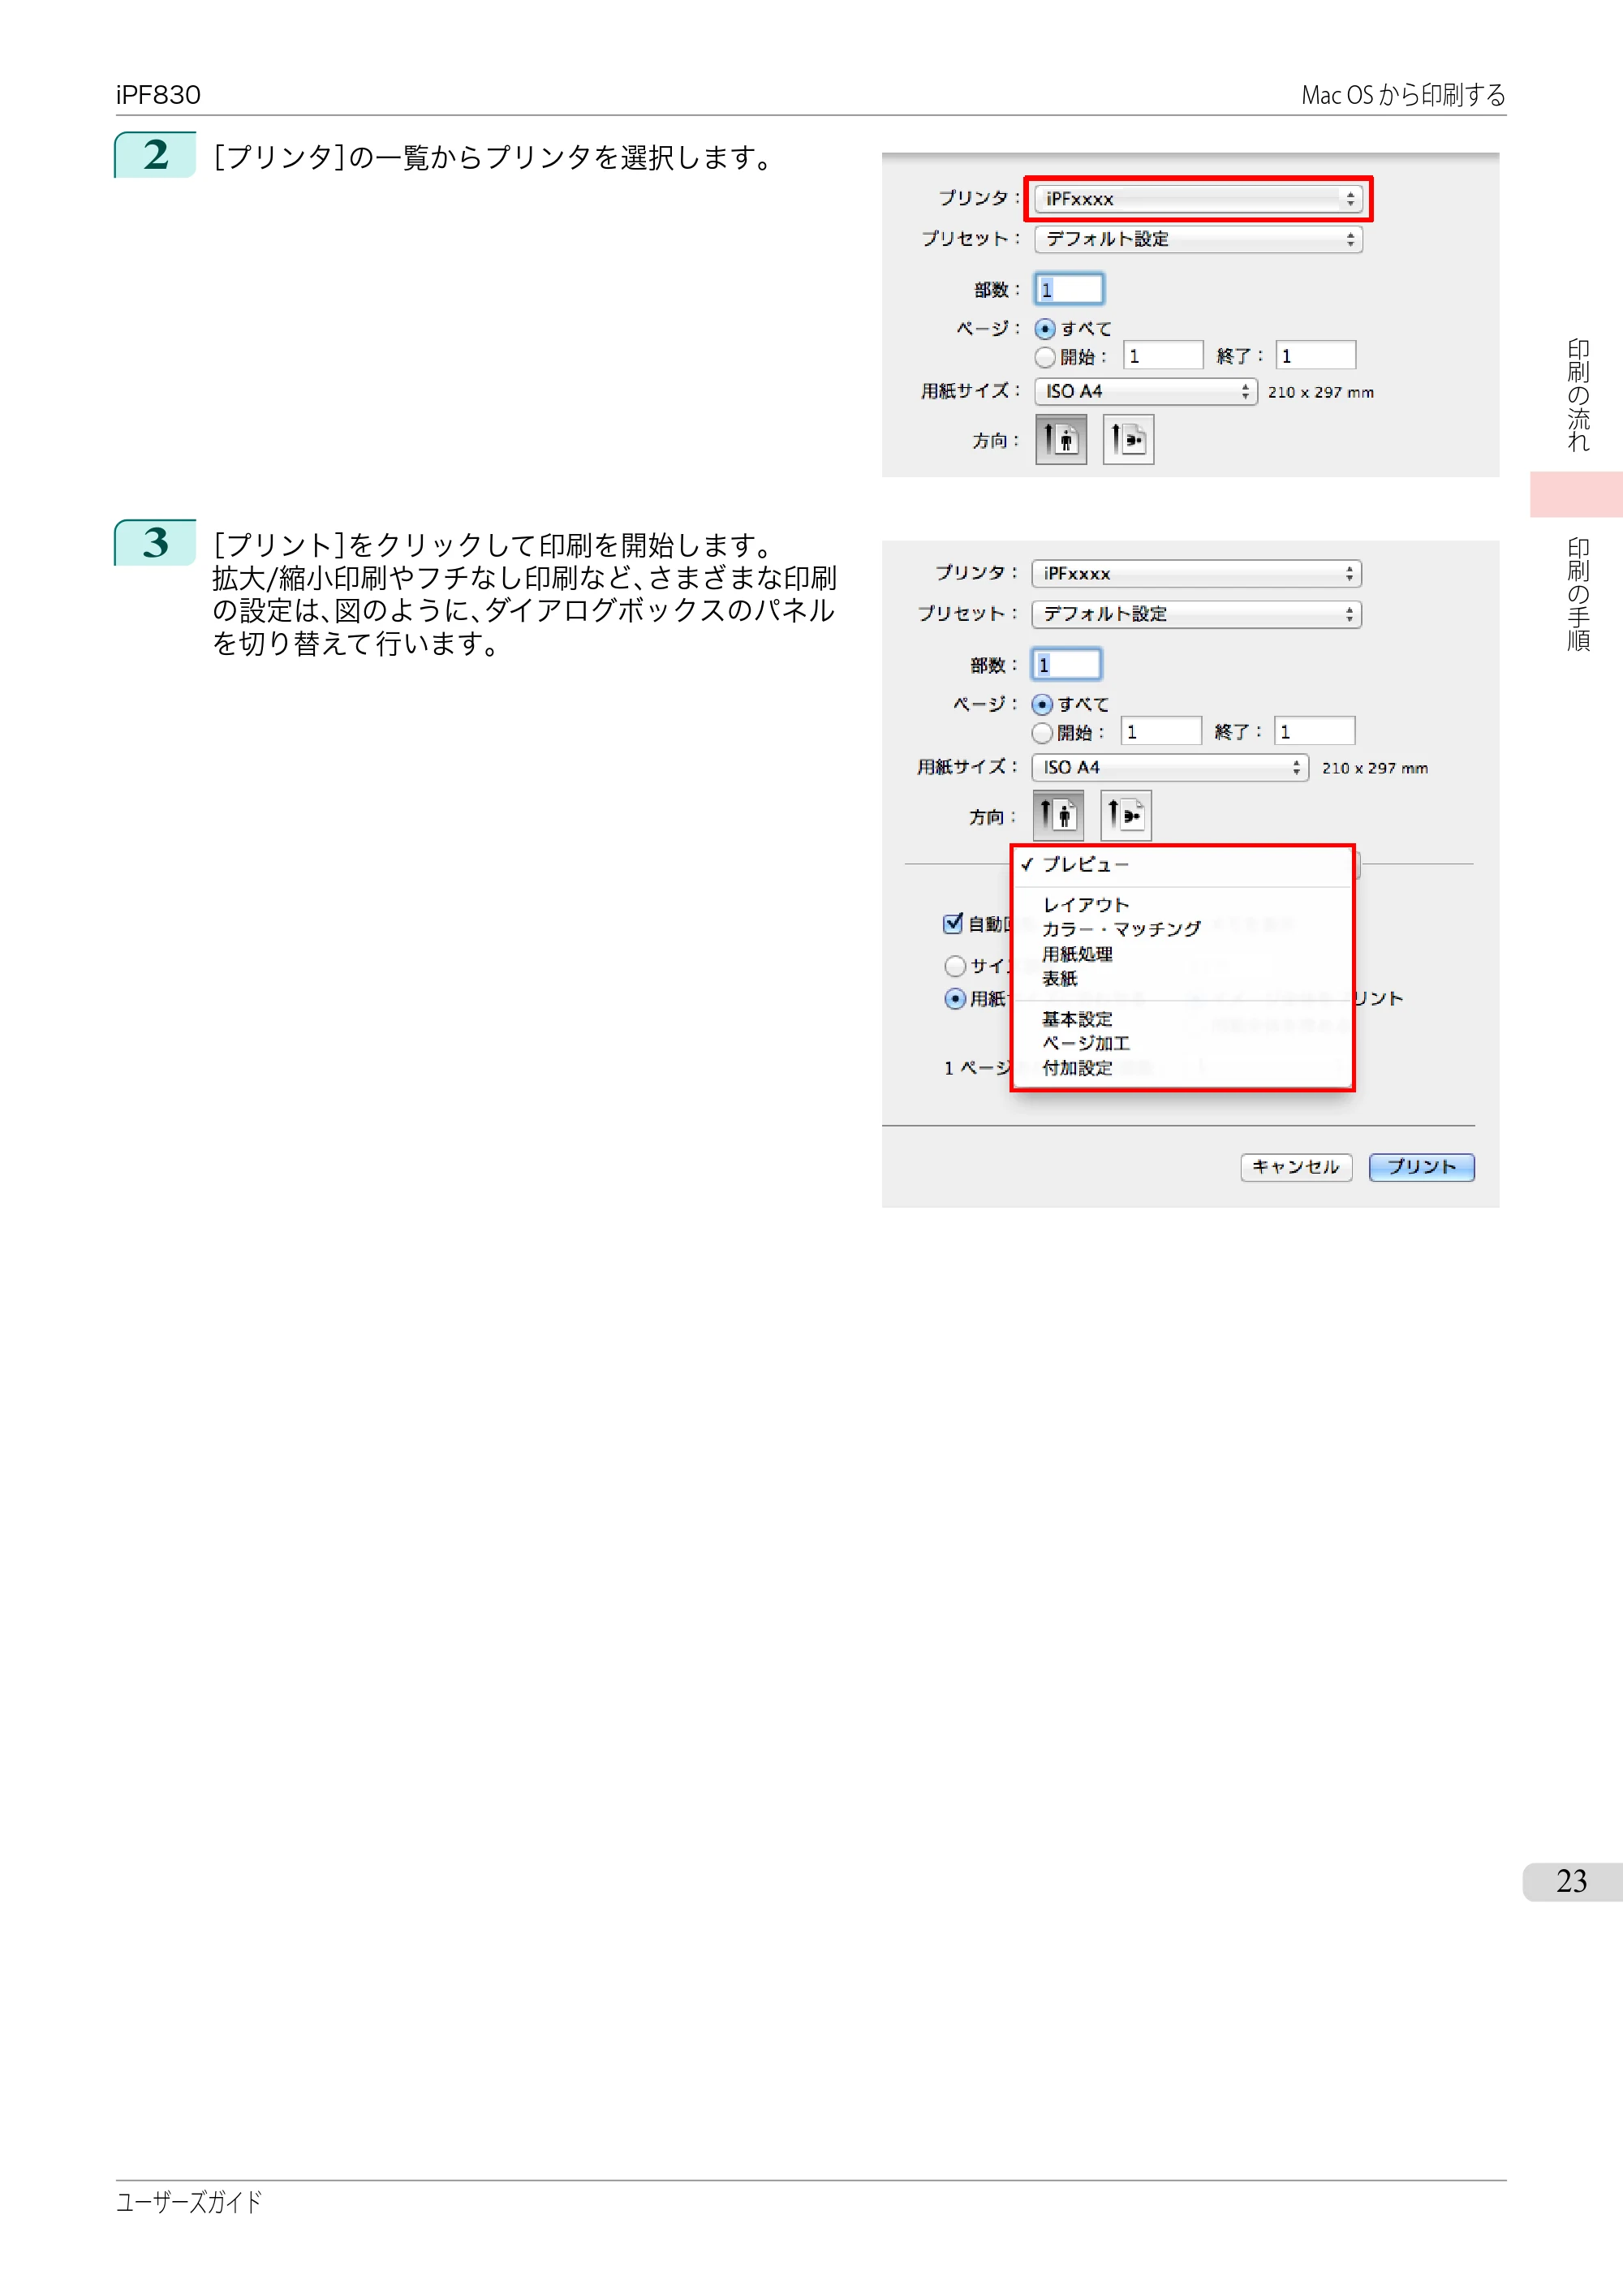Select landscape orientation icon in lower dialog

pos(1126,815)
